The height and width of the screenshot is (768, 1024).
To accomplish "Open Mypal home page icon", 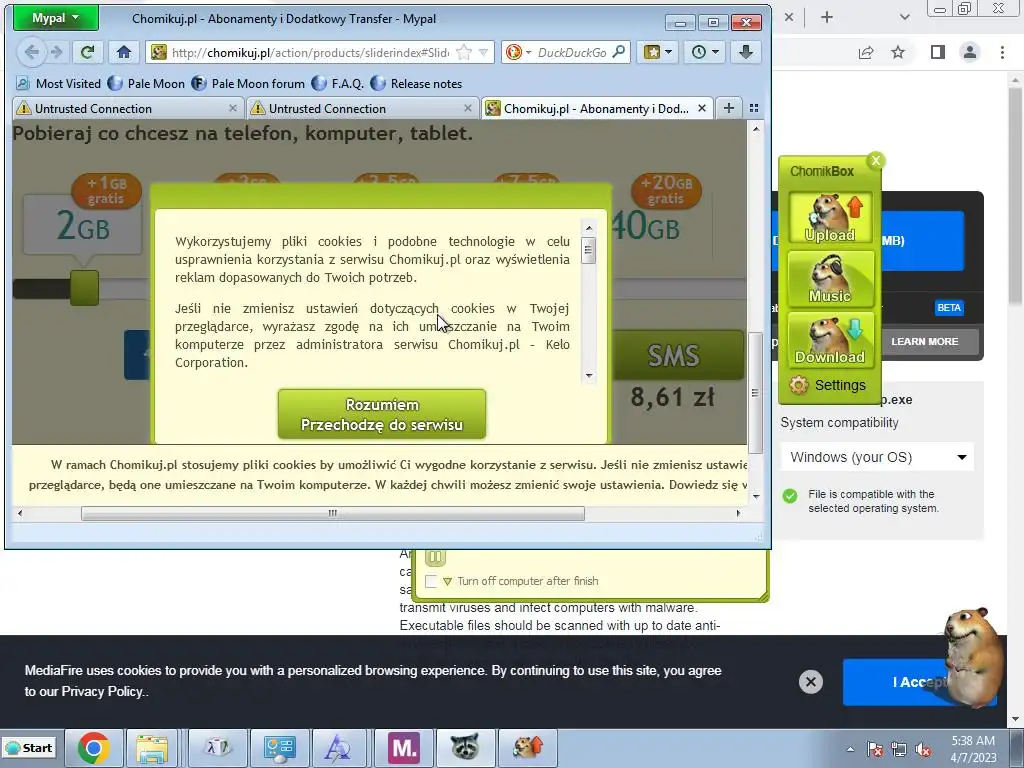I will click(123, 52).
